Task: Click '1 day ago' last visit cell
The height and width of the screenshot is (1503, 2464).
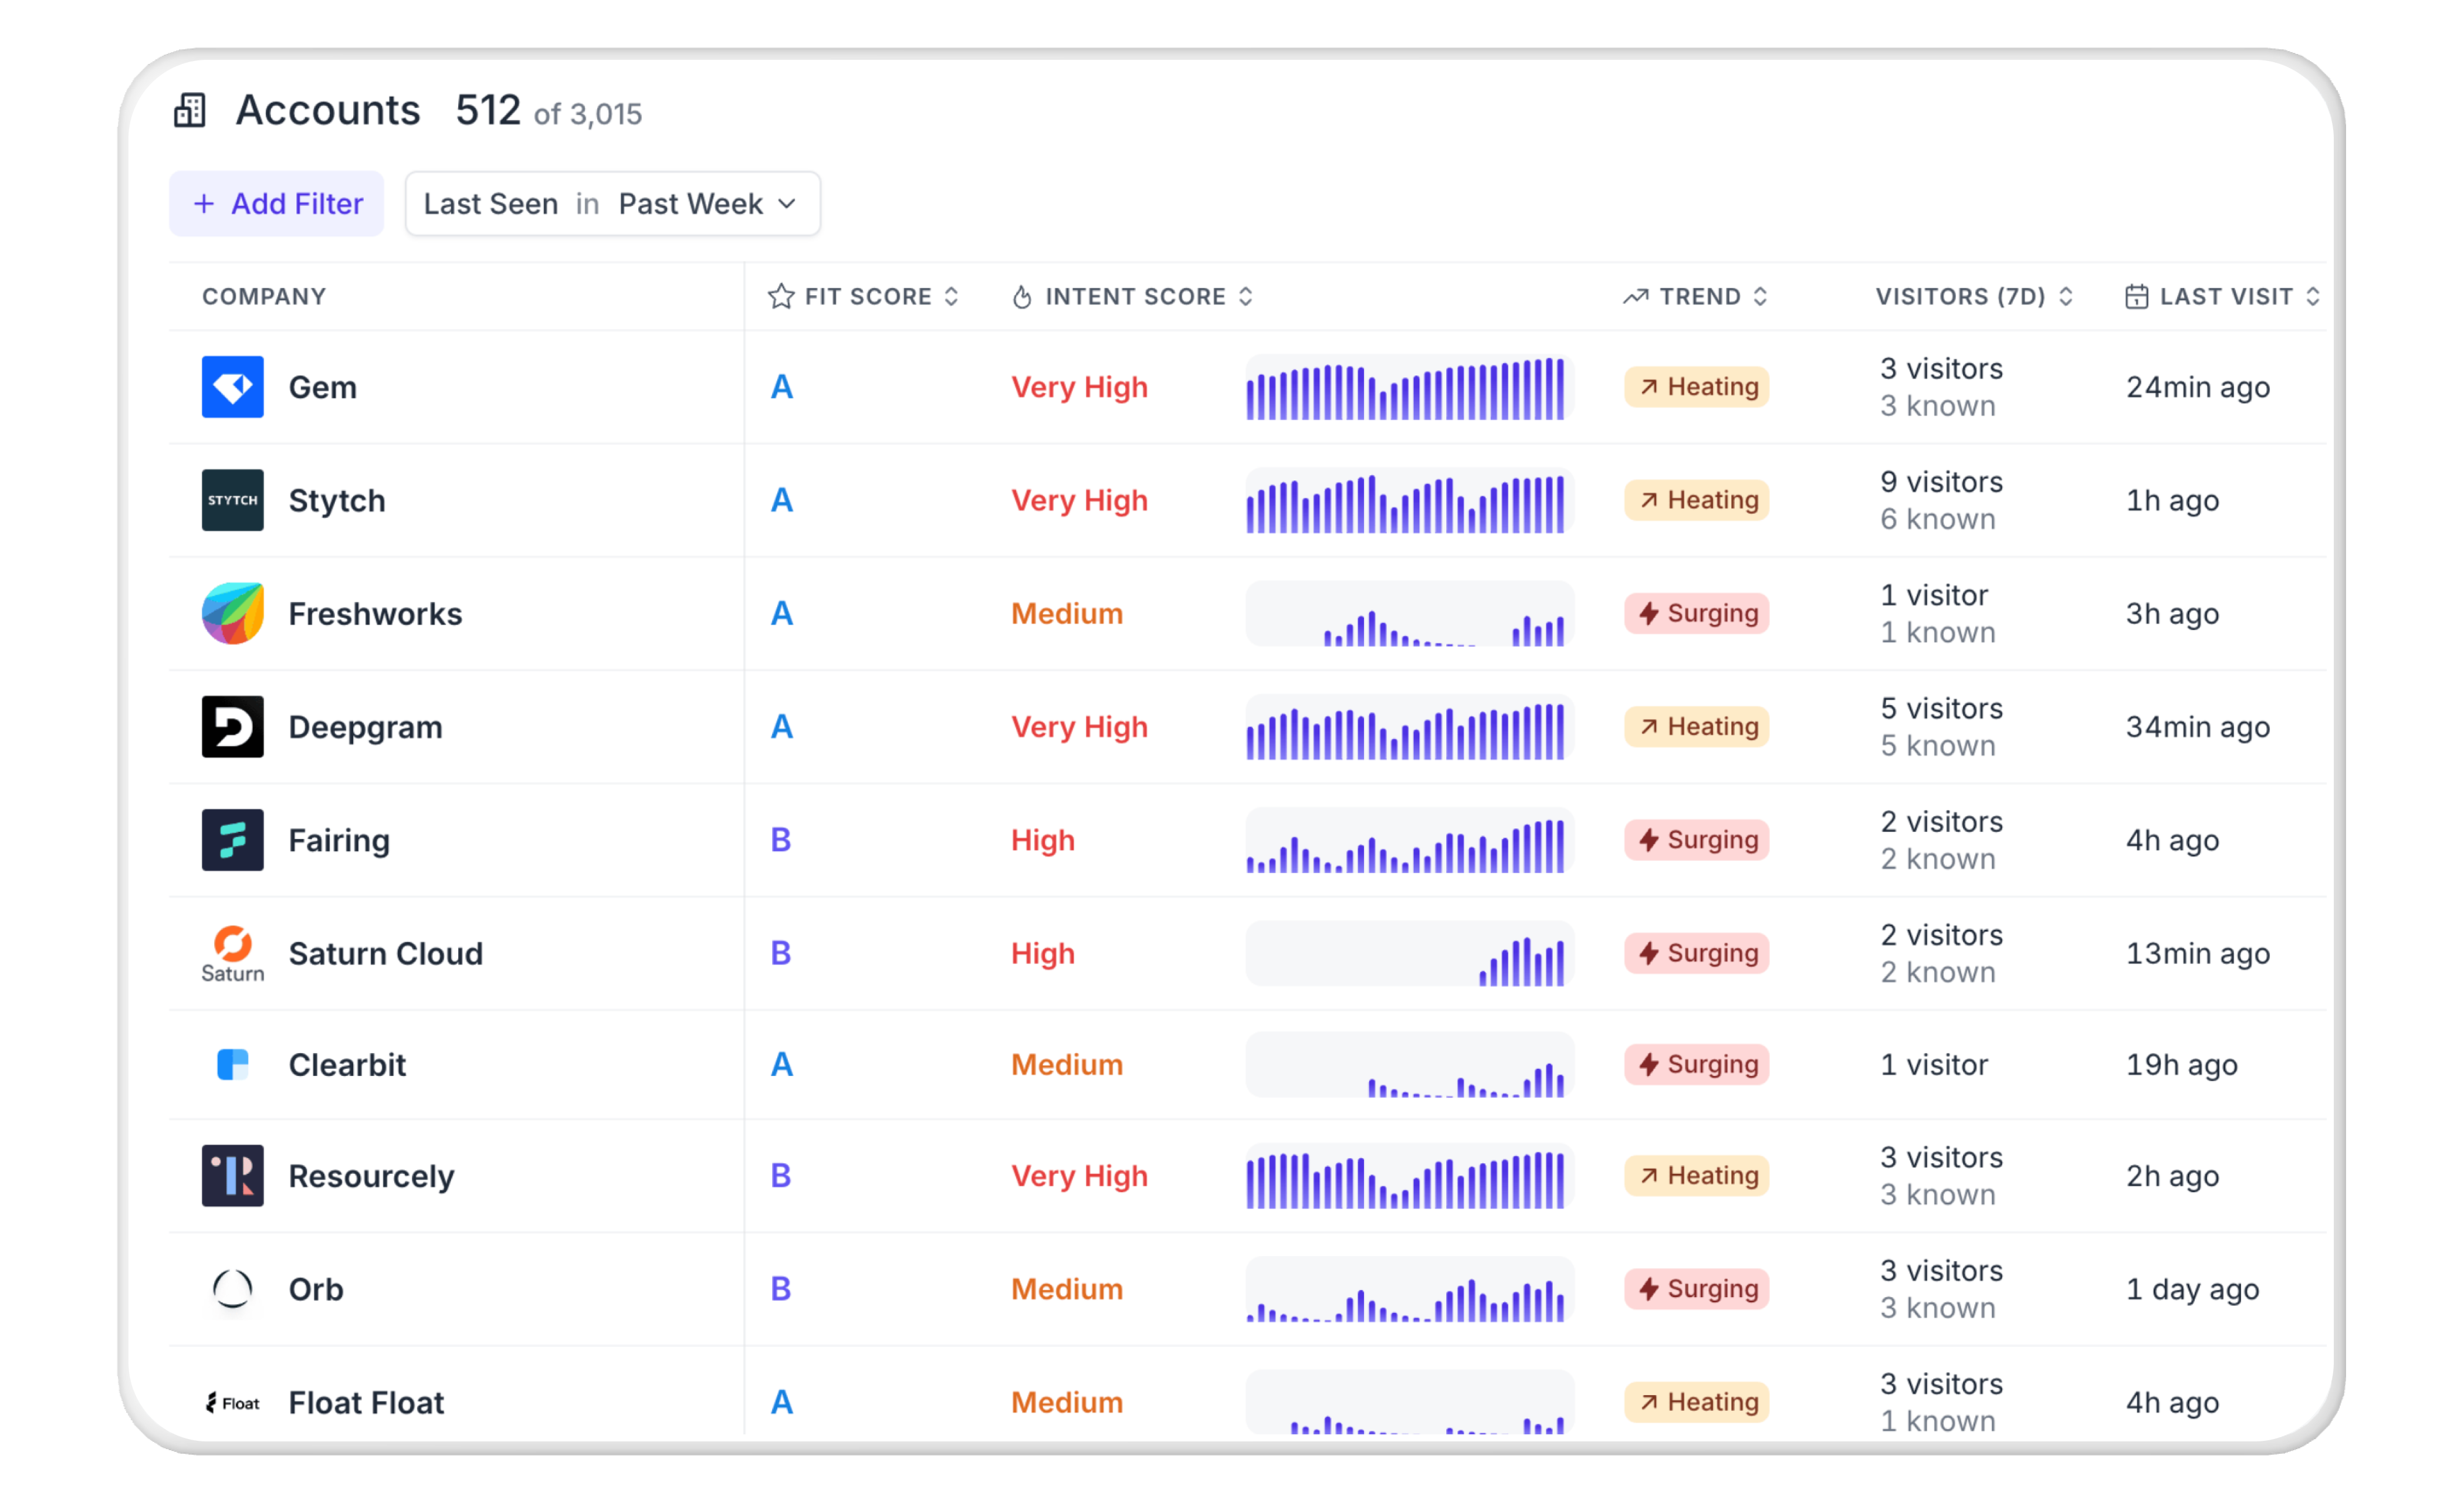Action: [2193, 1290]
